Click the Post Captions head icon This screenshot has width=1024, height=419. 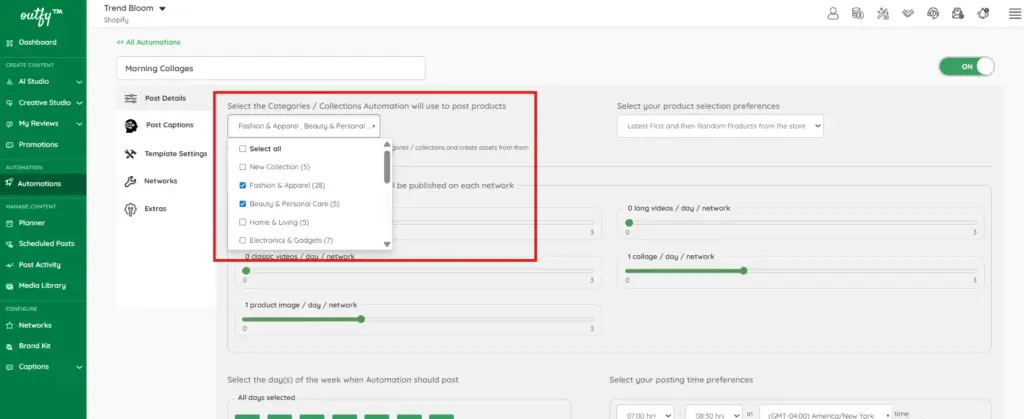click(131, 125)
